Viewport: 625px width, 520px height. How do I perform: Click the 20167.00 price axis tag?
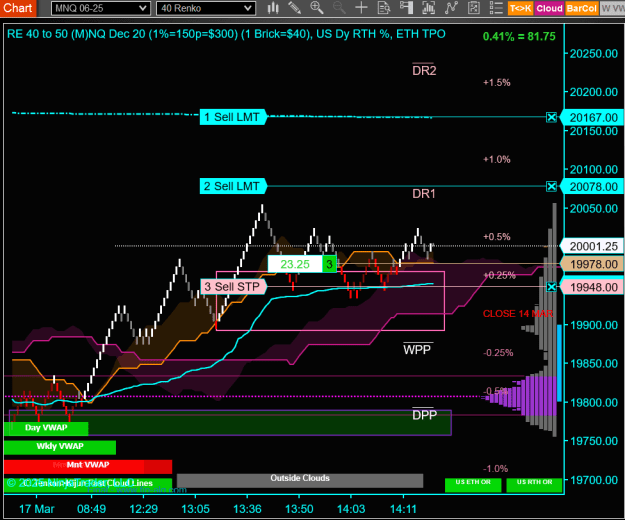pos(593,118)
